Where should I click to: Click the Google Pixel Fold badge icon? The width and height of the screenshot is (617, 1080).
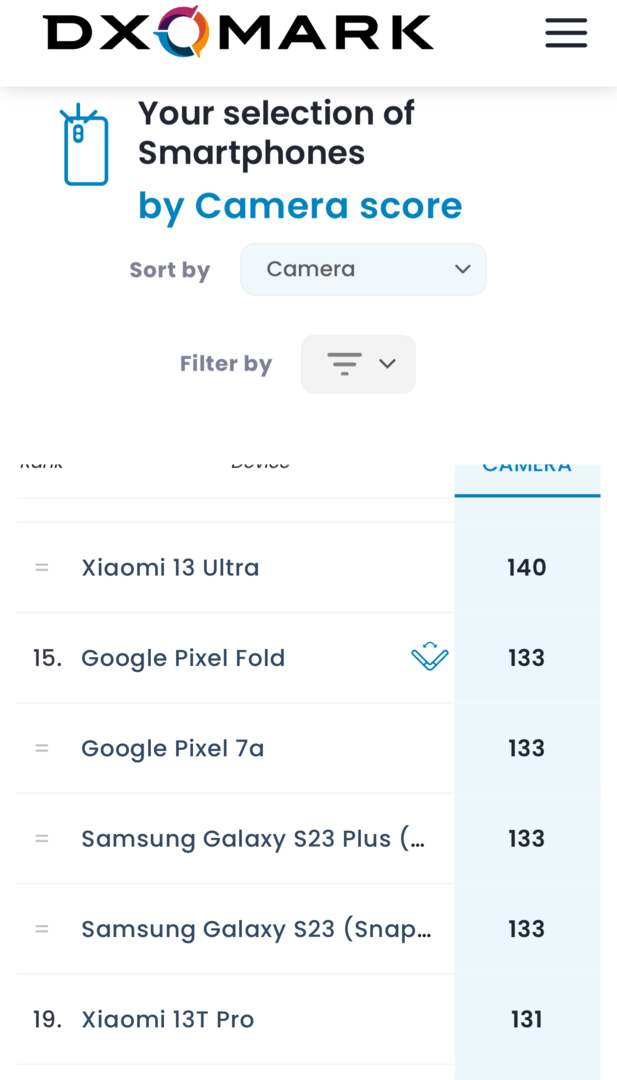430,657
